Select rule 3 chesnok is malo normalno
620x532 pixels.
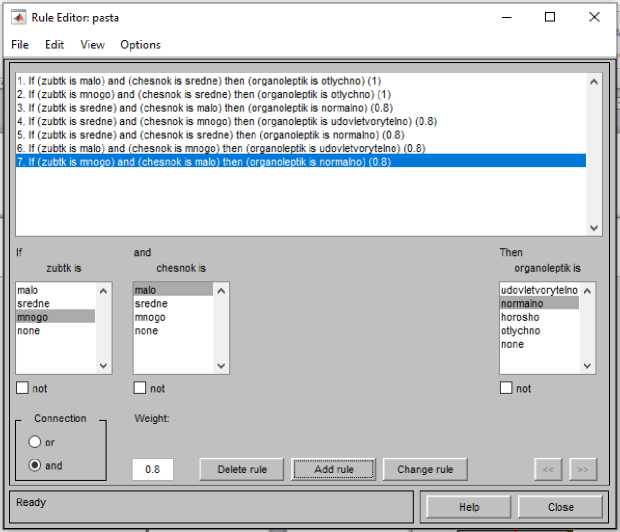tap(205, 108)
